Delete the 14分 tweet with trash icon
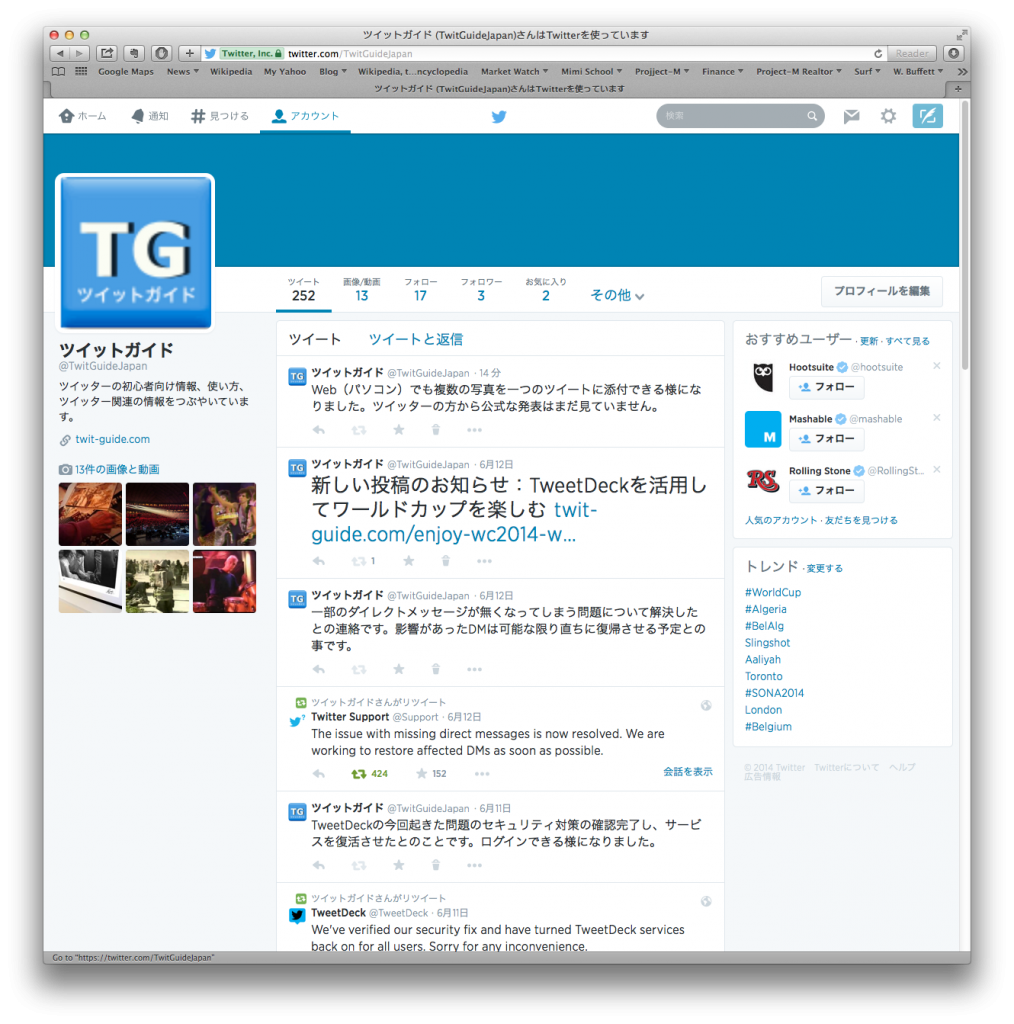The height and width of the screenshot is (1024, 1014). [436, 430]
